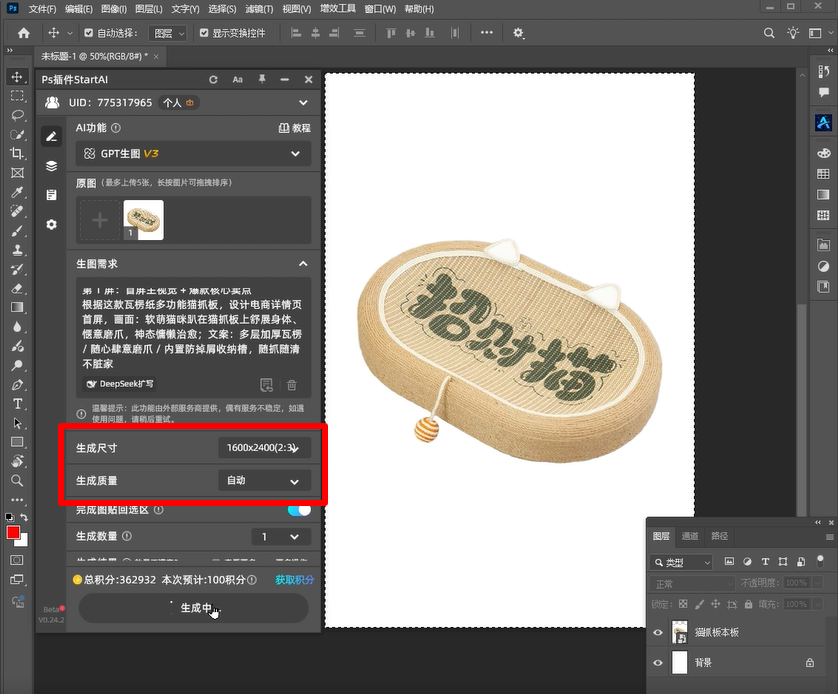
Task: Open the Search icon at top right
Action: click(769, 33)
